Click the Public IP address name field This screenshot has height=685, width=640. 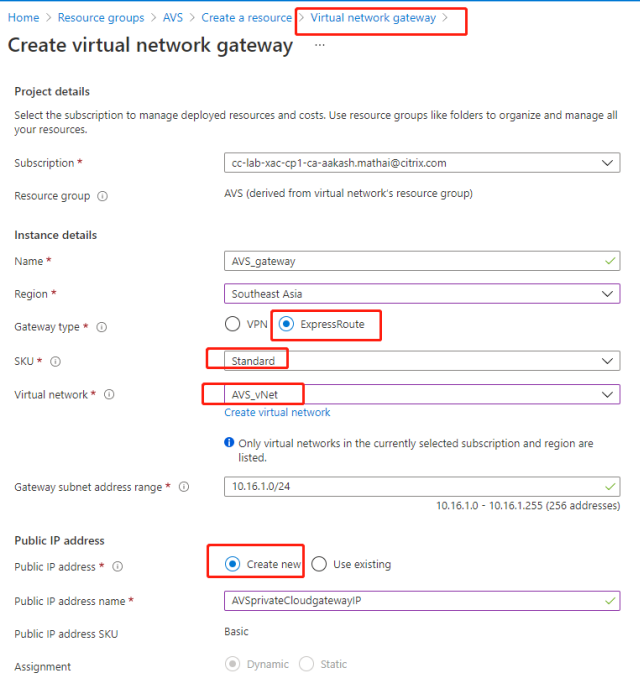(x=420, y=600)
